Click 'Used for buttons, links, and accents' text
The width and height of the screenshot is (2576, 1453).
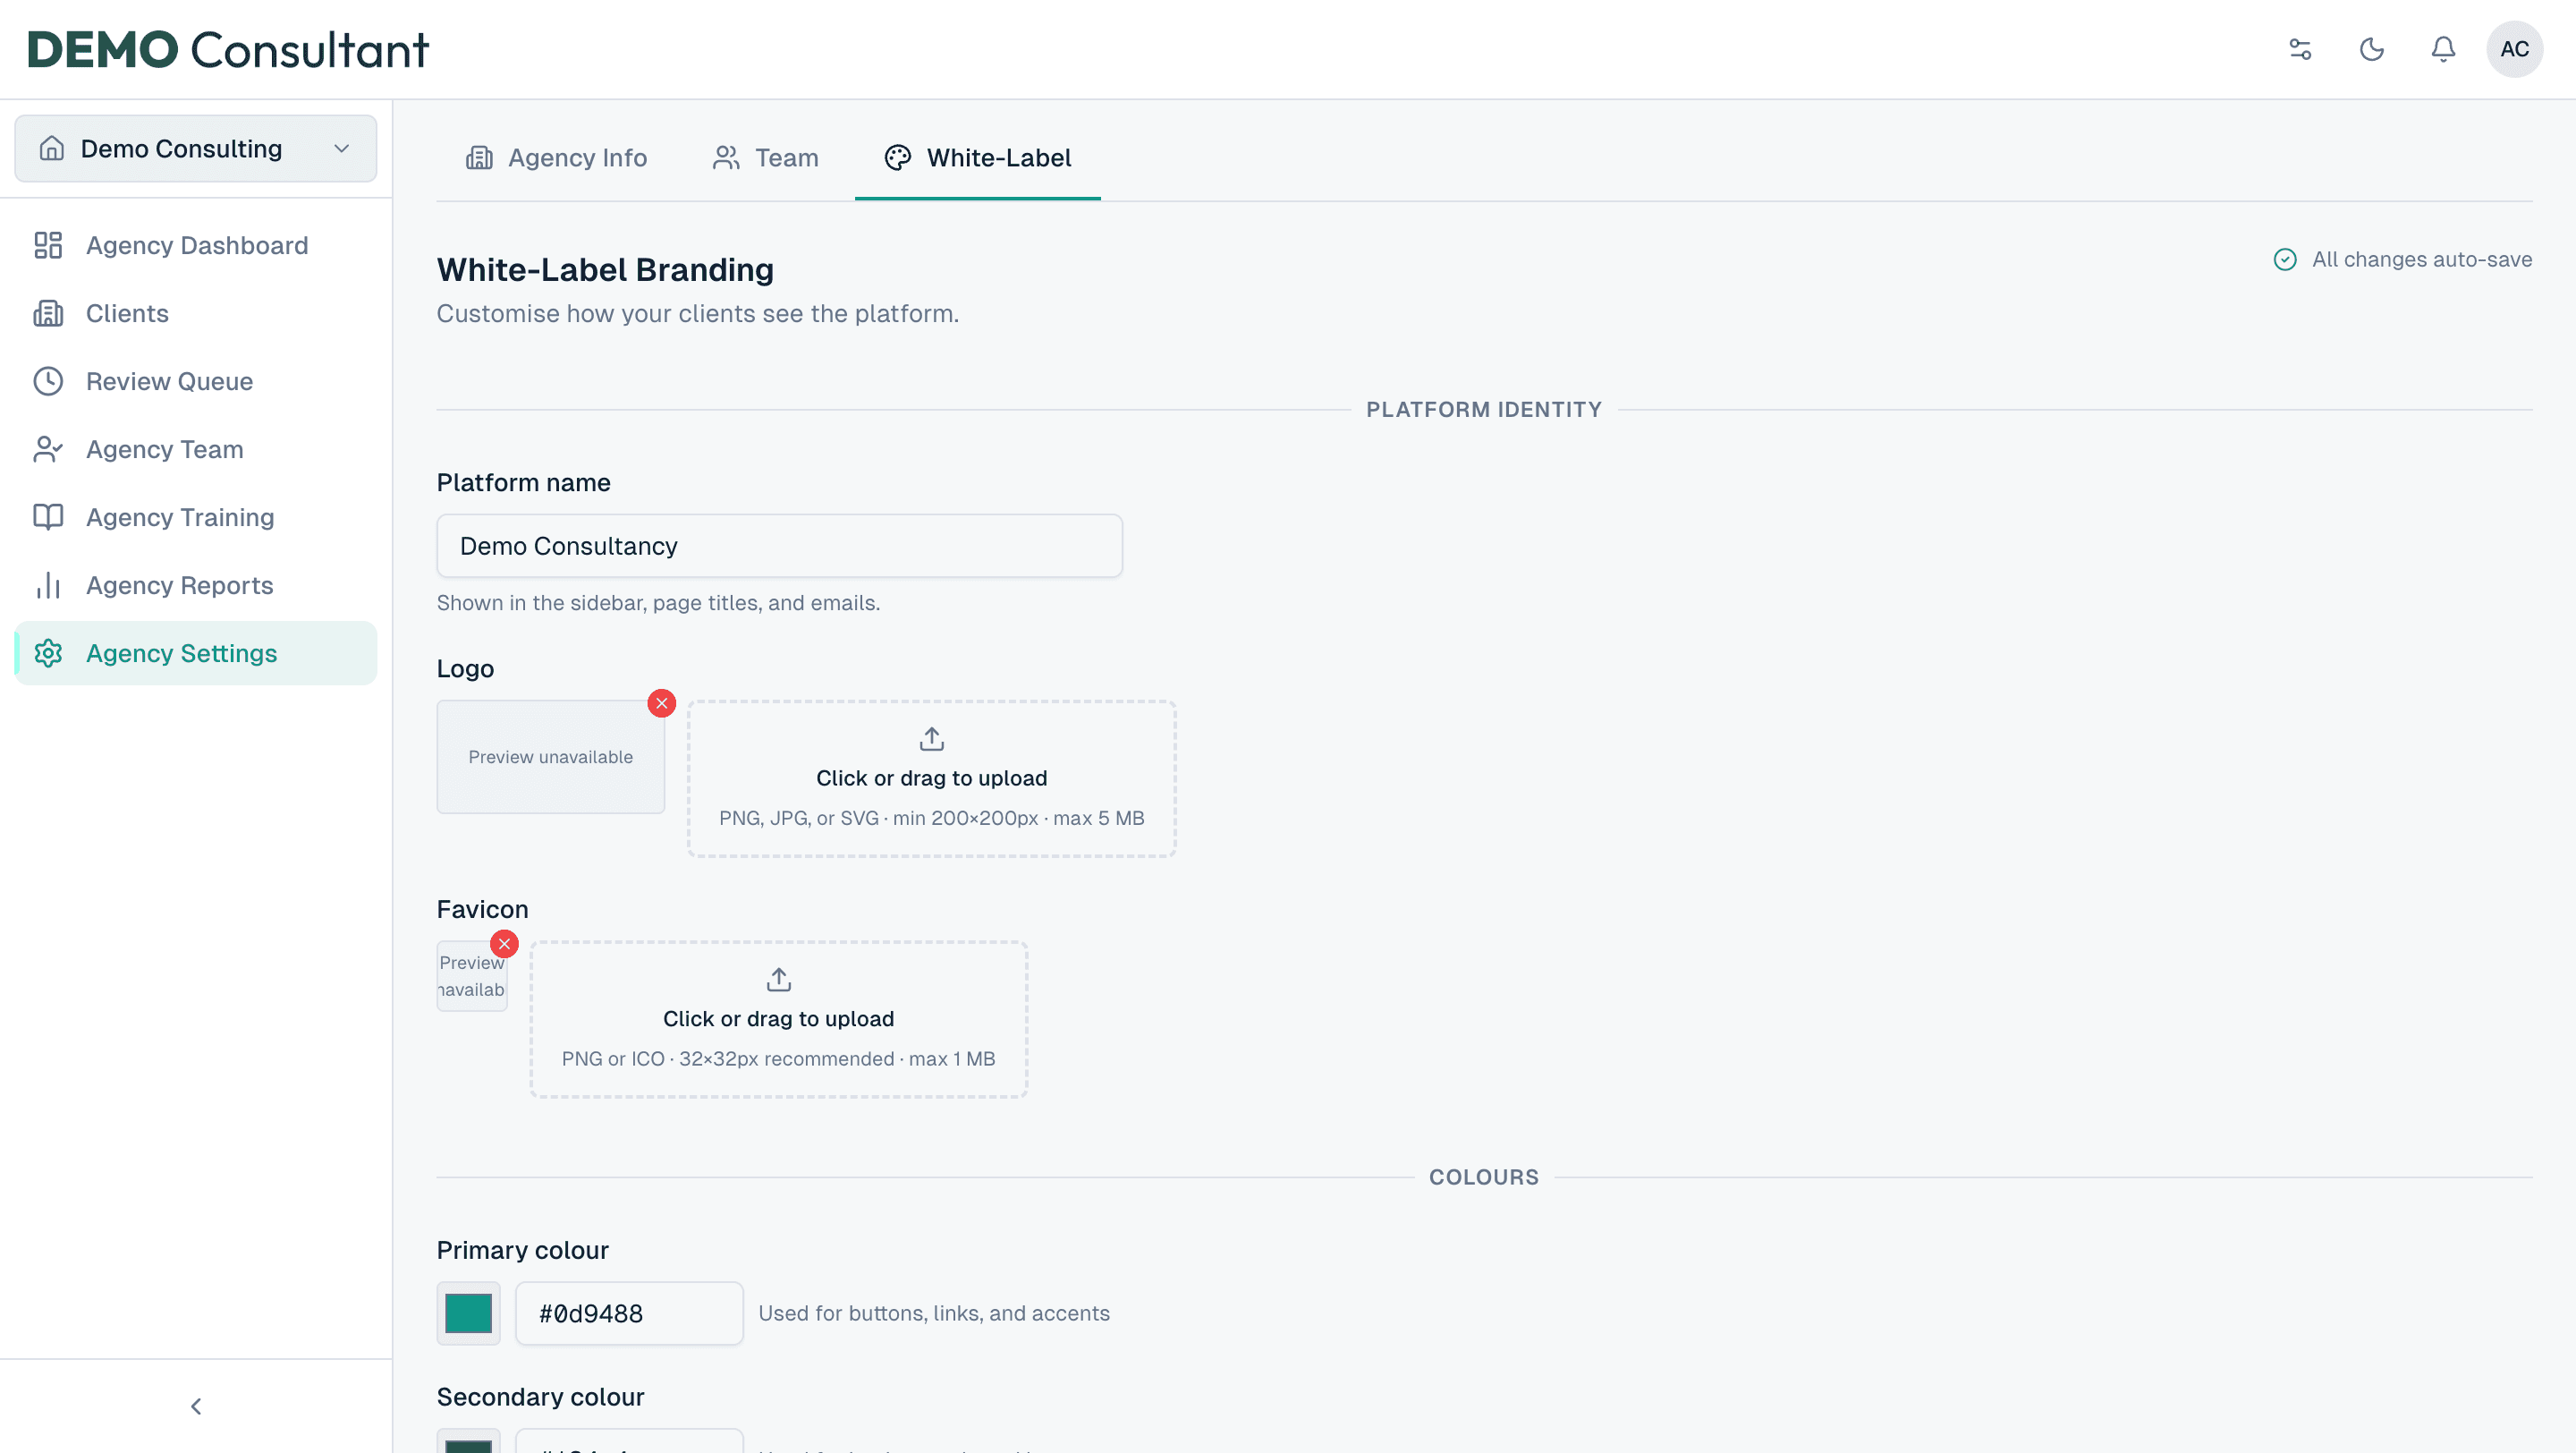click(934, 1314)
